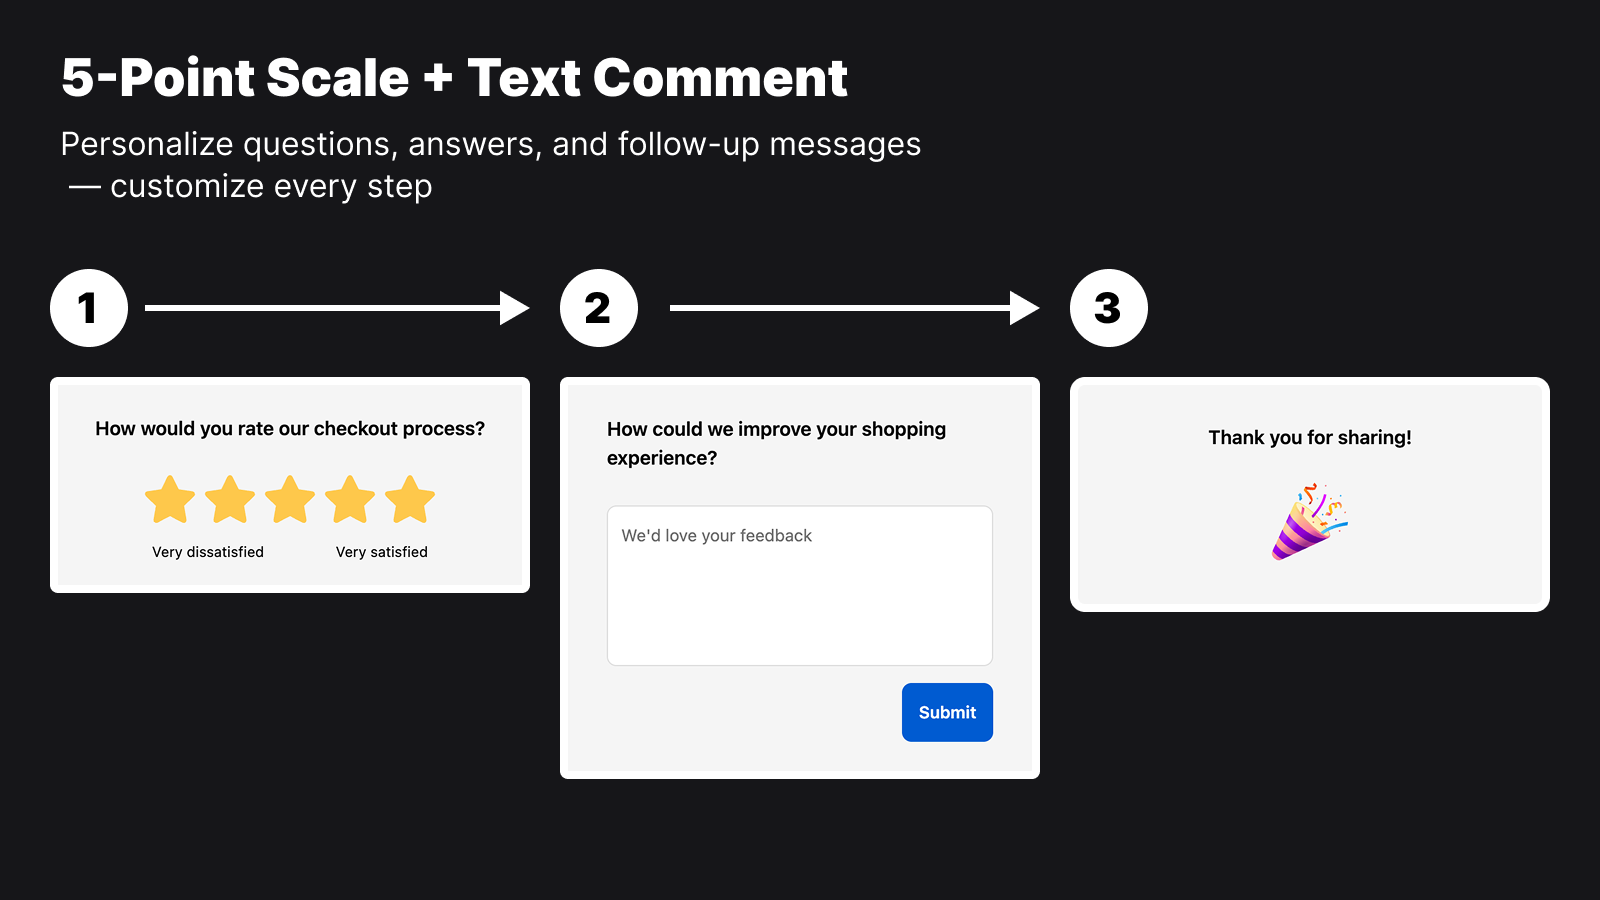Viewport: 1600px width, 900px height.
Task: Click the checkout process question text
Action: point(289,428)
